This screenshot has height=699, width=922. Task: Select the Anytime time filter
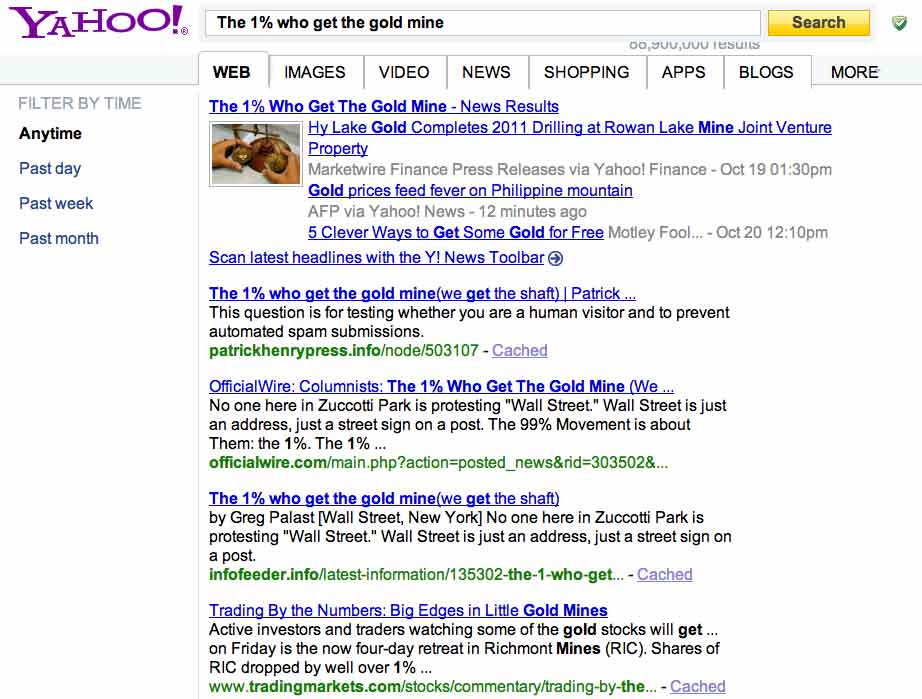(x=51, y=133)
